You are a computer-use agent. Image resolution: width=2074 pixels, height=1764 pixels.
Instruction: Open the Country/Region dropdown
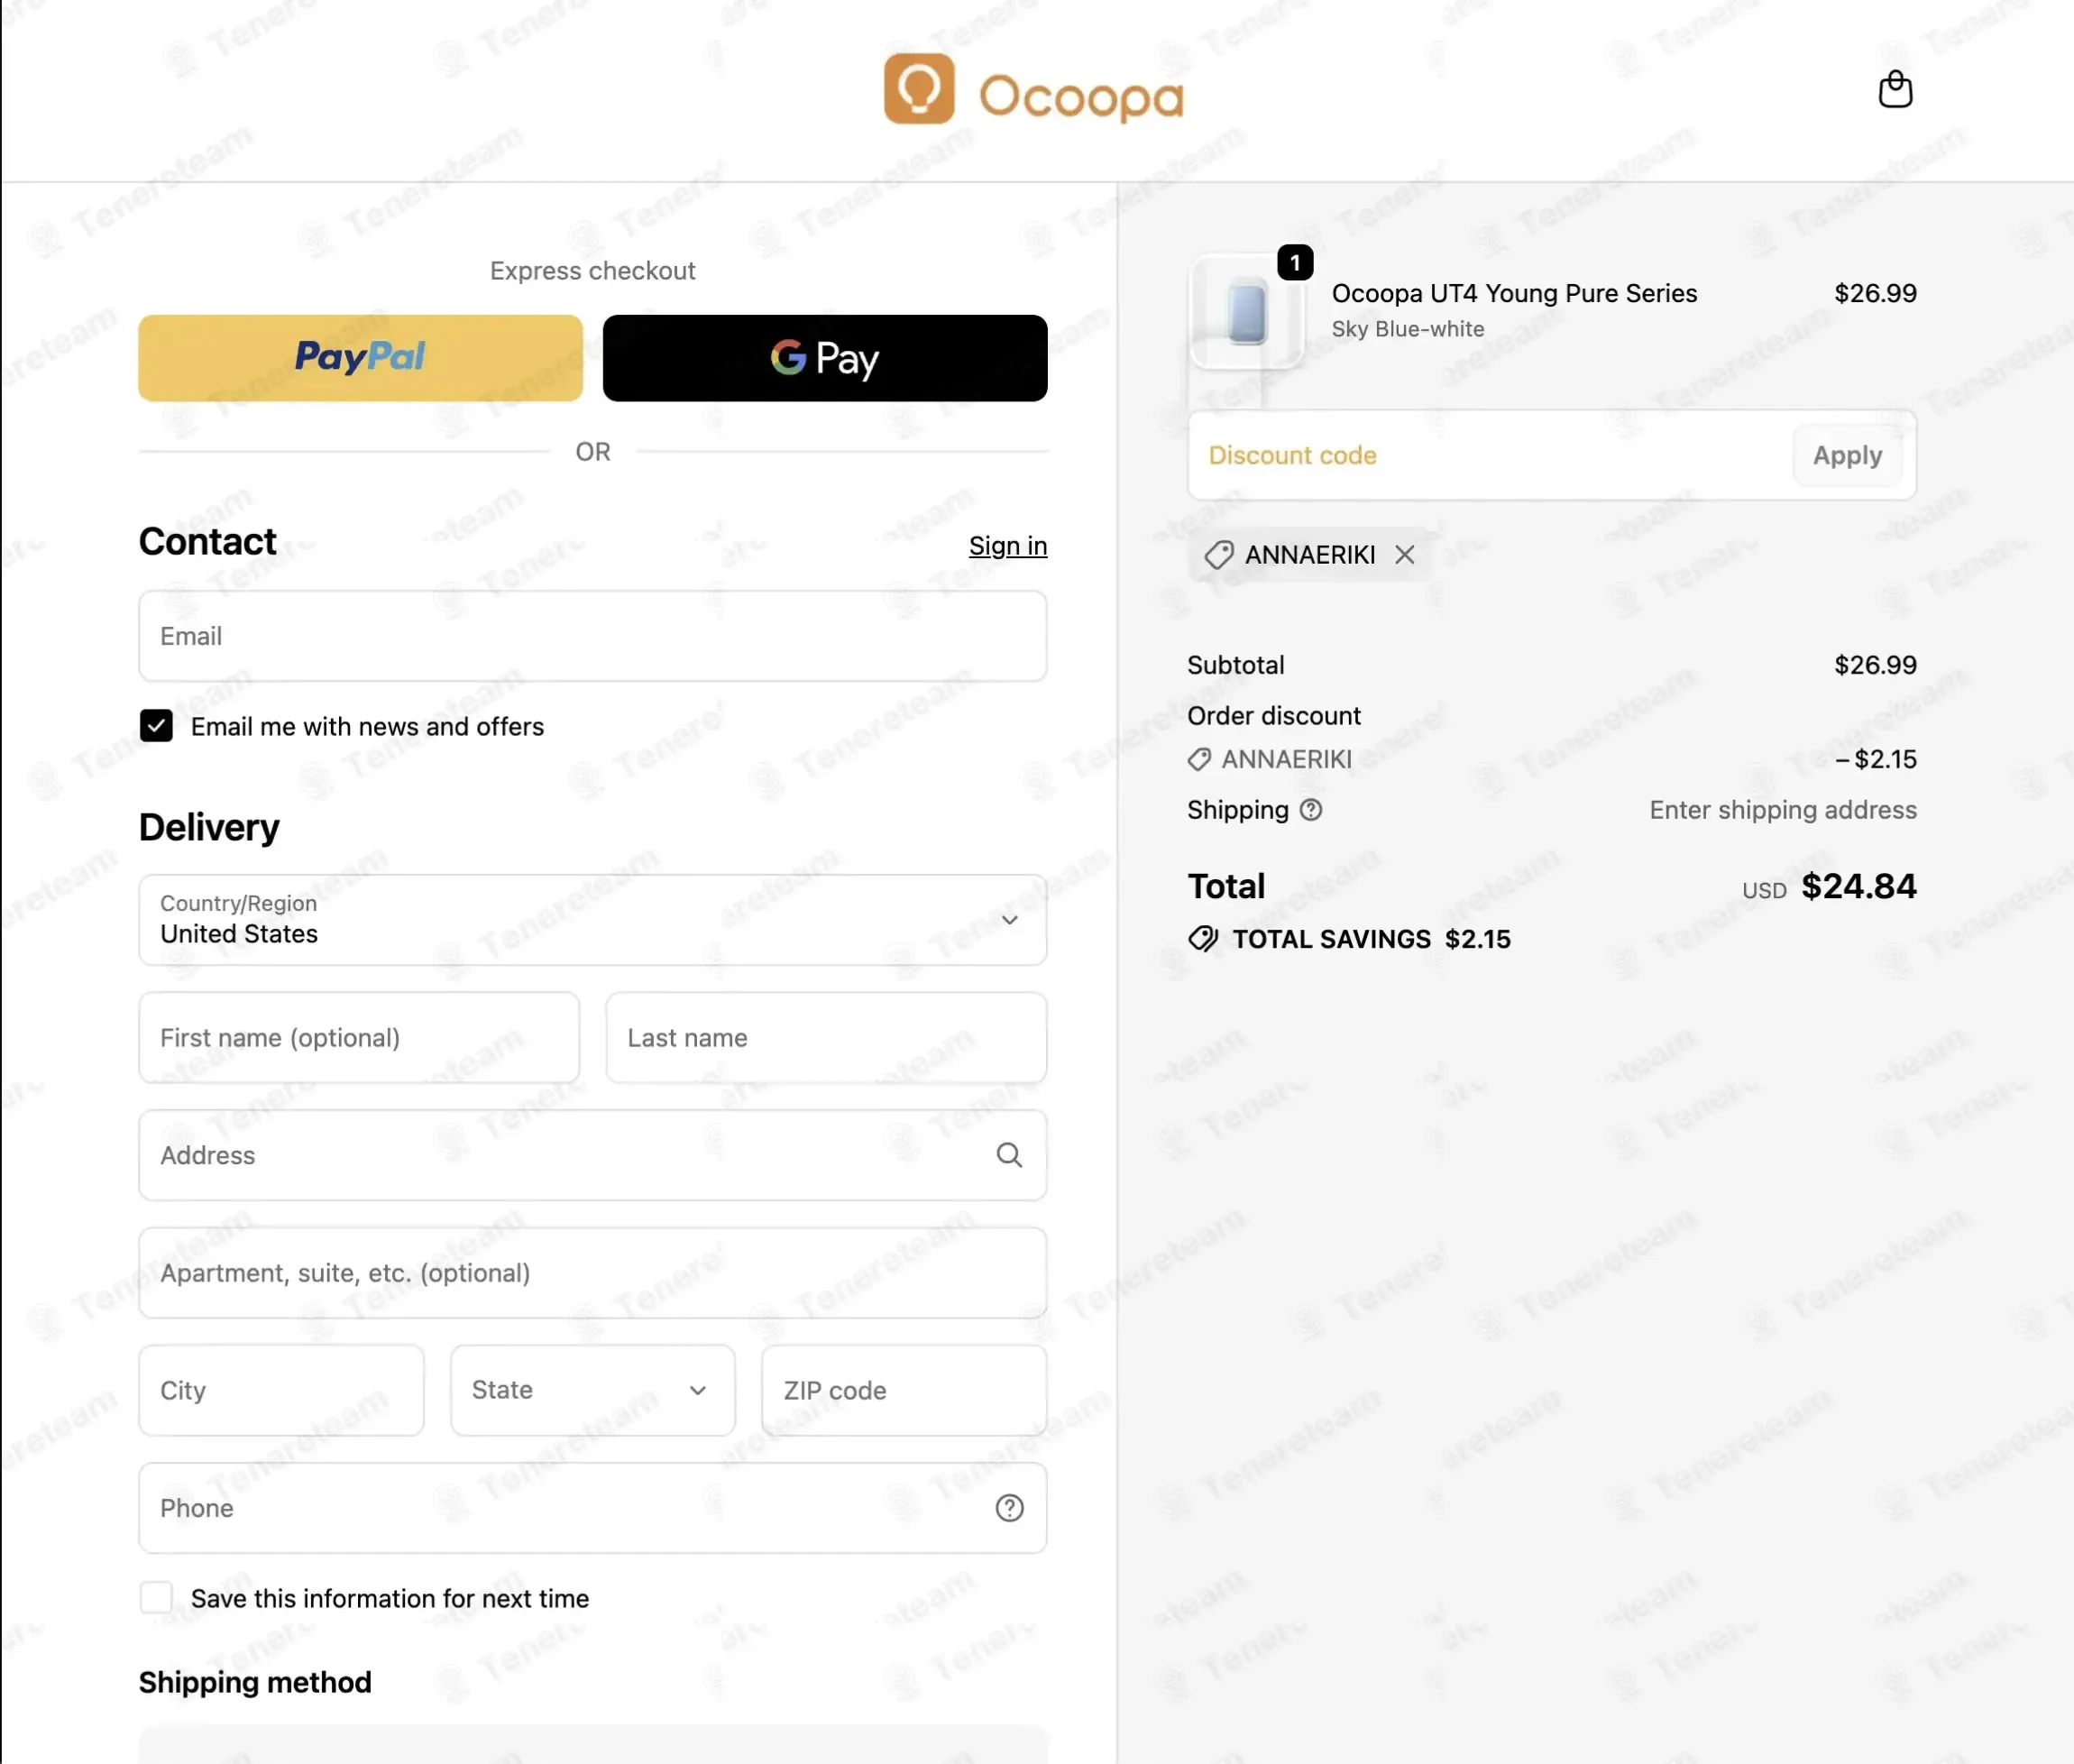(592, 920)
